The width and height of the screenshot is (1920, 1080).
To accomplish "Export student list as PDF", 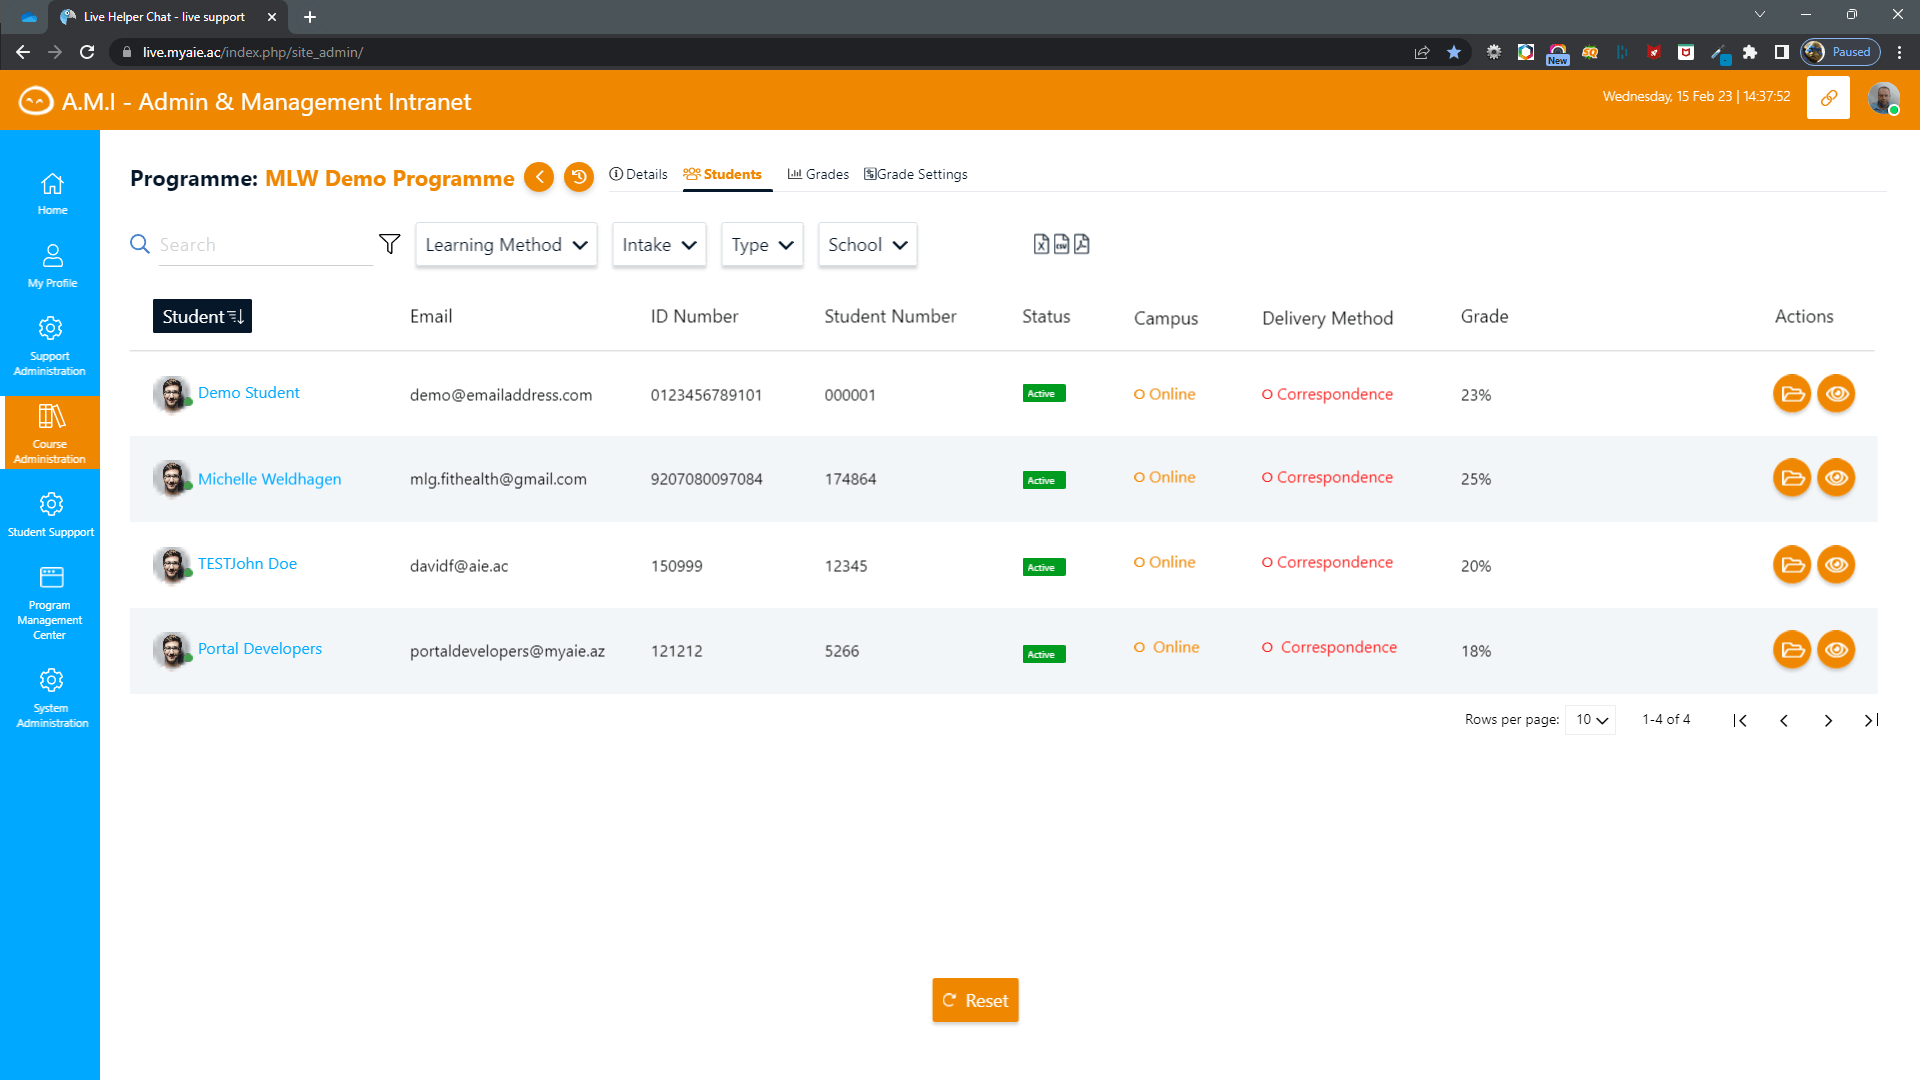I will 1082,244.
